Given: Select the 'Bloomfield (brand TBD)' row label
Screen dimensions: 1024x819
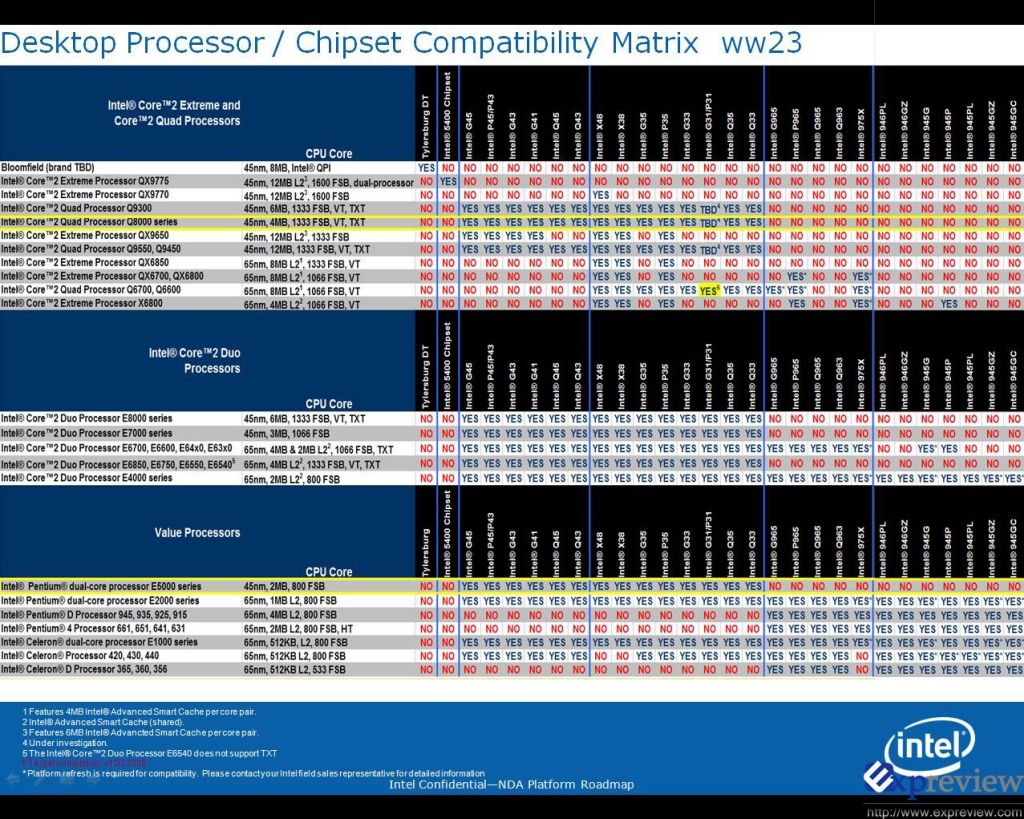Looking at the screenshot, I should tap(48, 168).
